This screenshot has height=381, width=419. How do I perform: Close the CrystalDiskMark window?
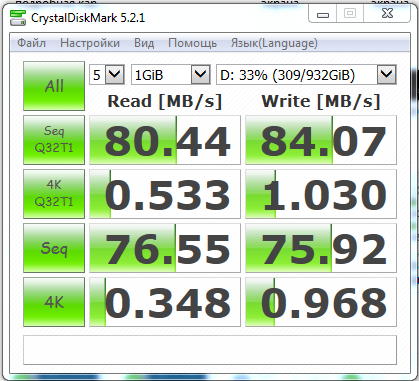click(x=387, y=14)
